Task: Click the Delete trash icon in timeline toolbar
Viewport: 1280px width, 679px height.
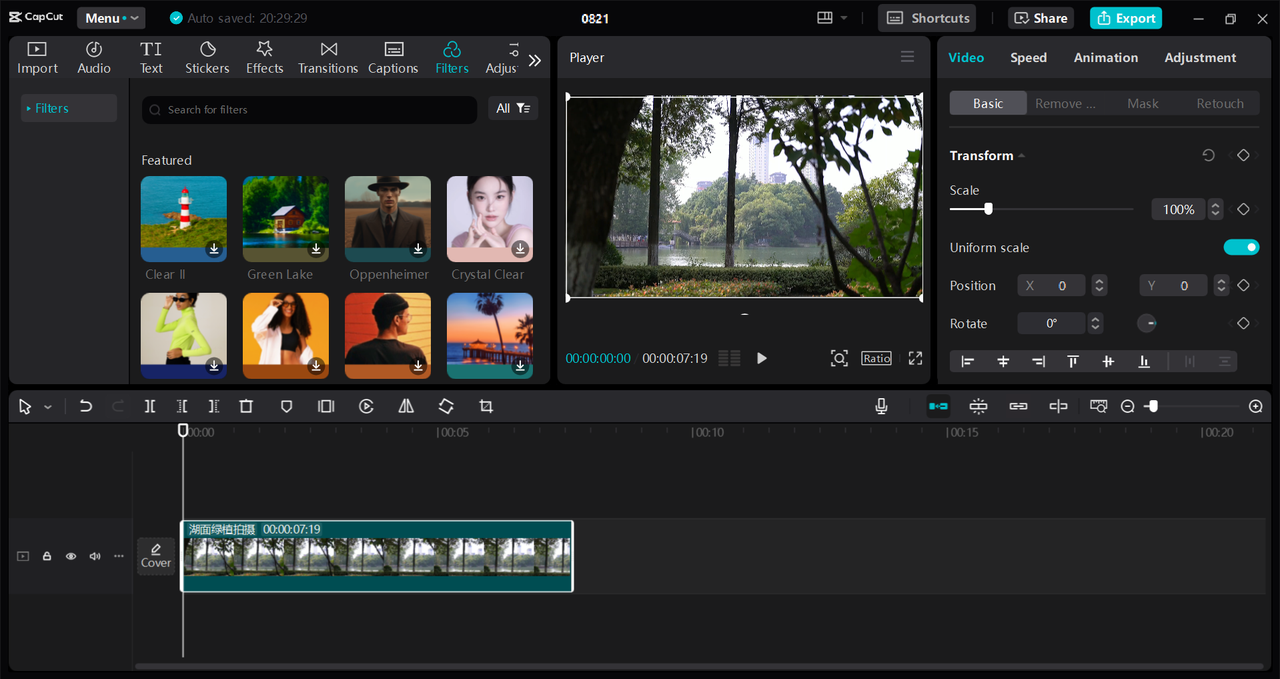Action: pos(246,407)
